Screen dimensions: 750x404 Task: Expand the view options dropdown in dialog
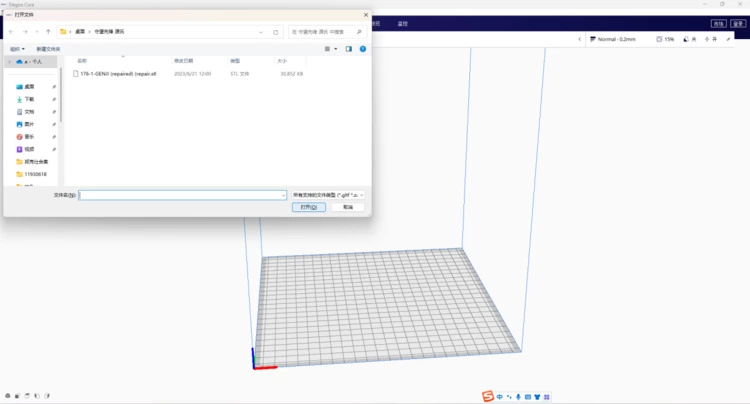click(x=334, y=48)
